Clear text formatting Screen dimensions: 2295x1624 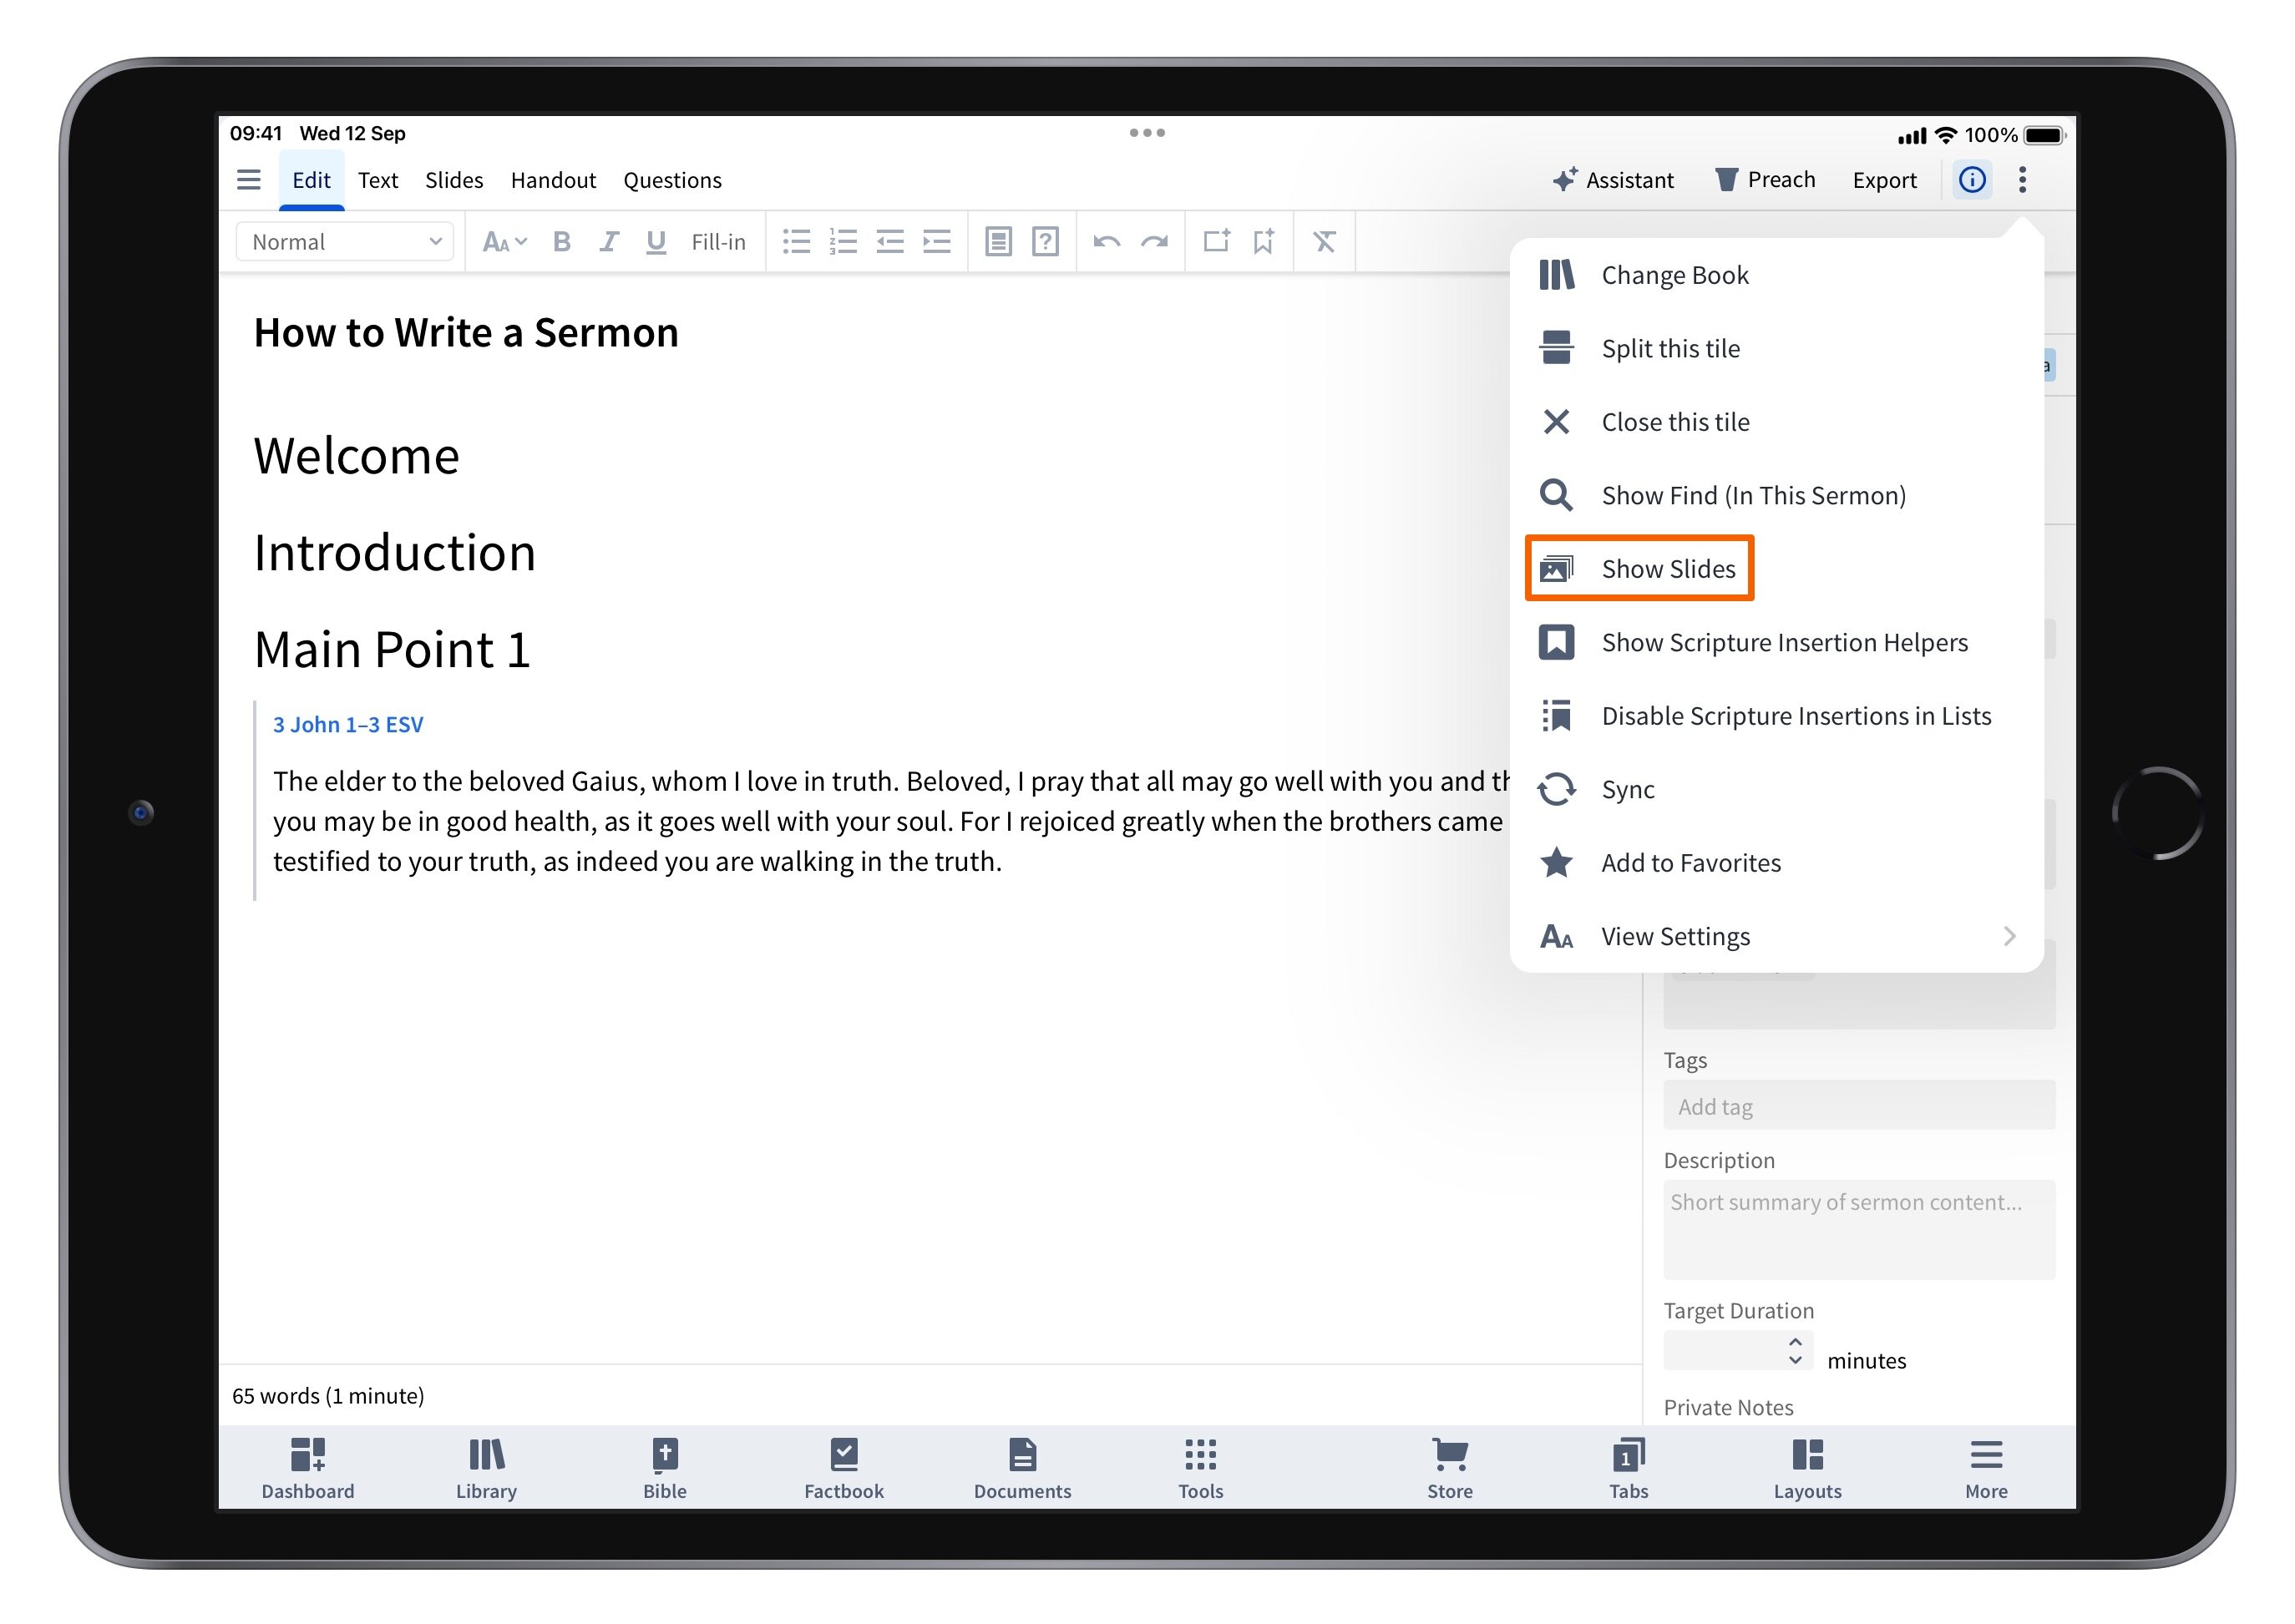(1324, 241)
